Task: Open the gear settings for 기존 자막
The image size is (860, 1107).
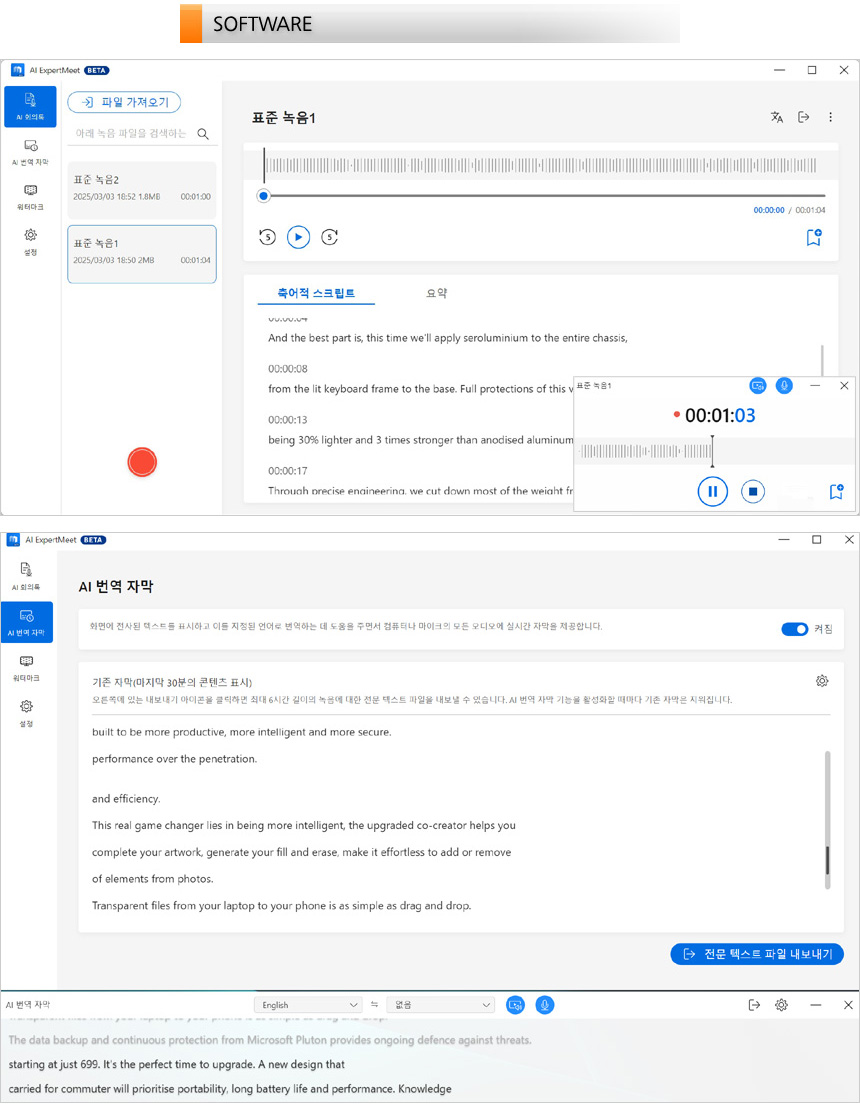Action: (x=822, y=681)
